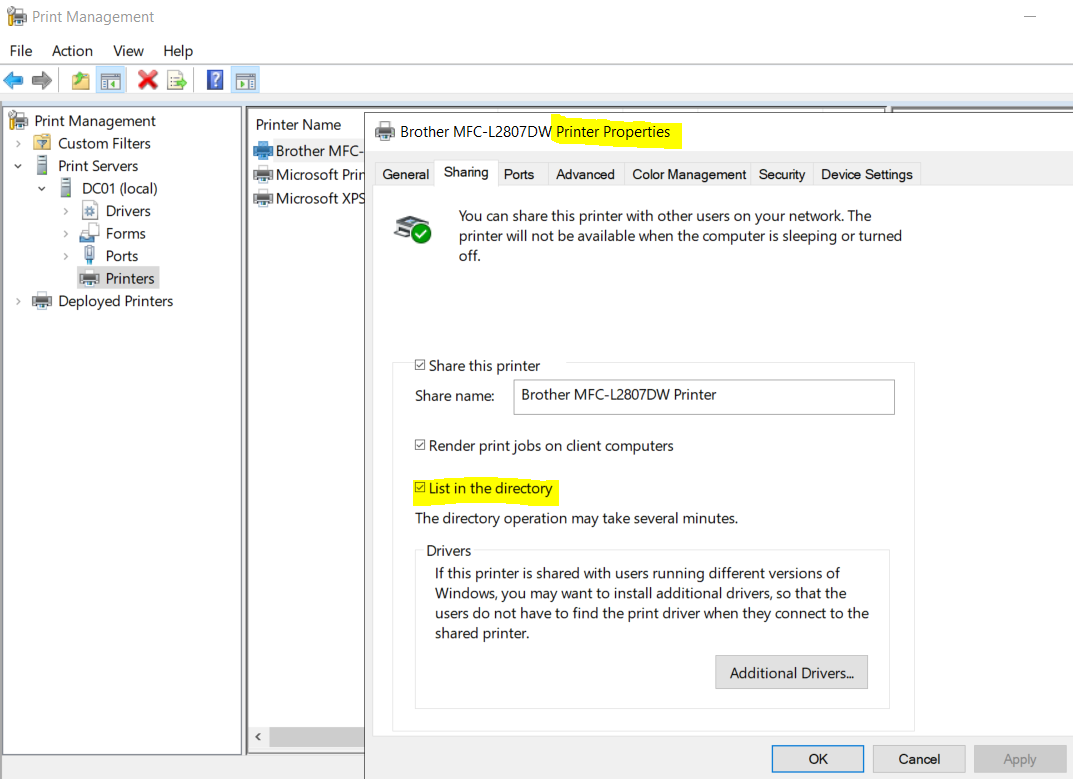Switch to the Ports tab in Properties
Viewport: 1073px width, 779px height.
[x=519, y=175]
